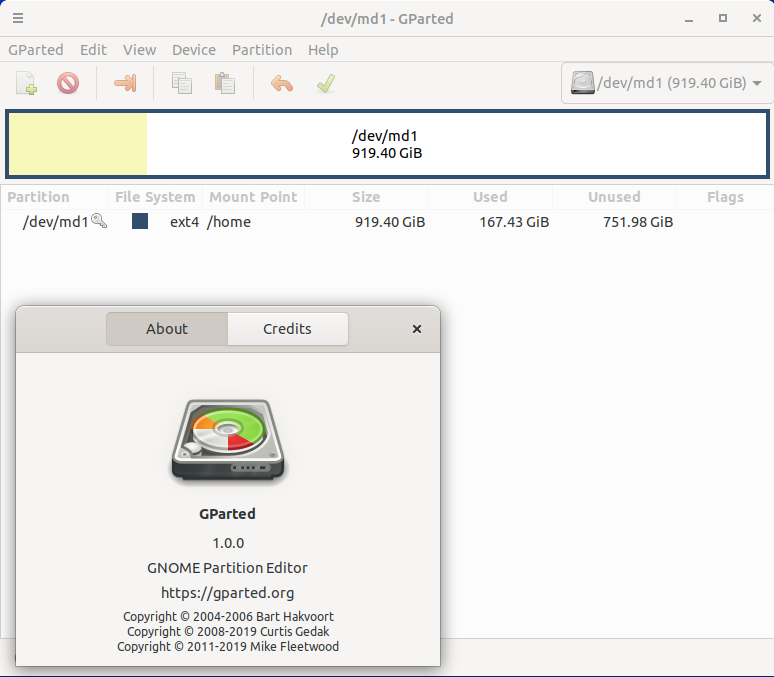This screenshot has height=677, width=774.
Task: Open the Help menu
Action: [x=323, y=50]
